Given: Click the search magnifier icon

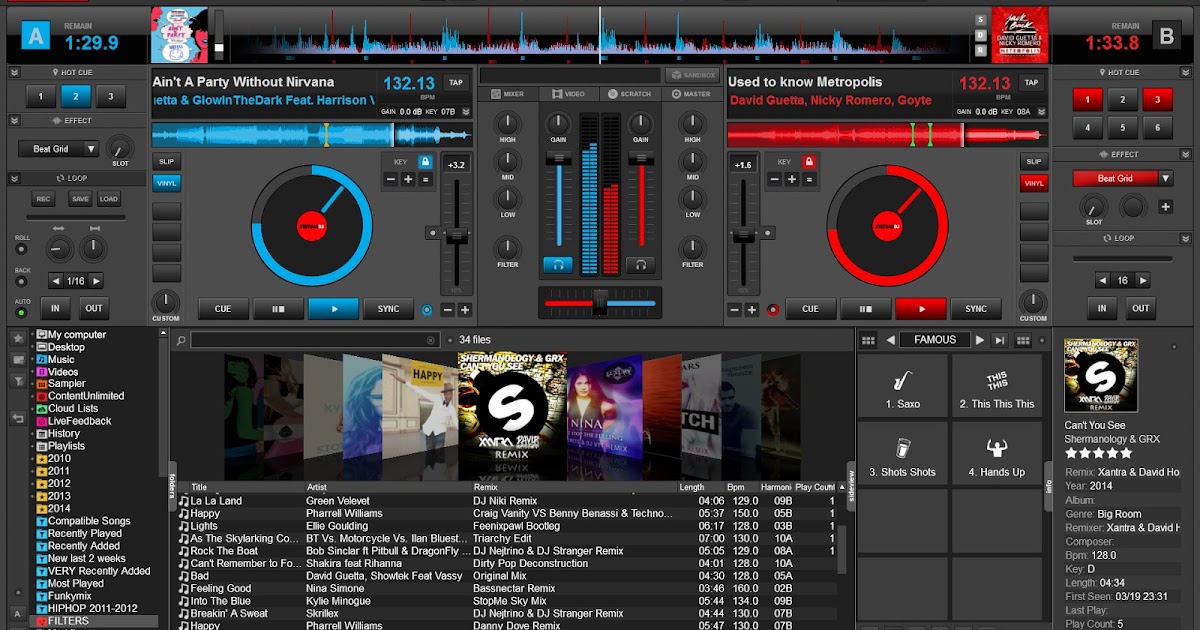Looking at the screenshot, I should coord(181,340).
